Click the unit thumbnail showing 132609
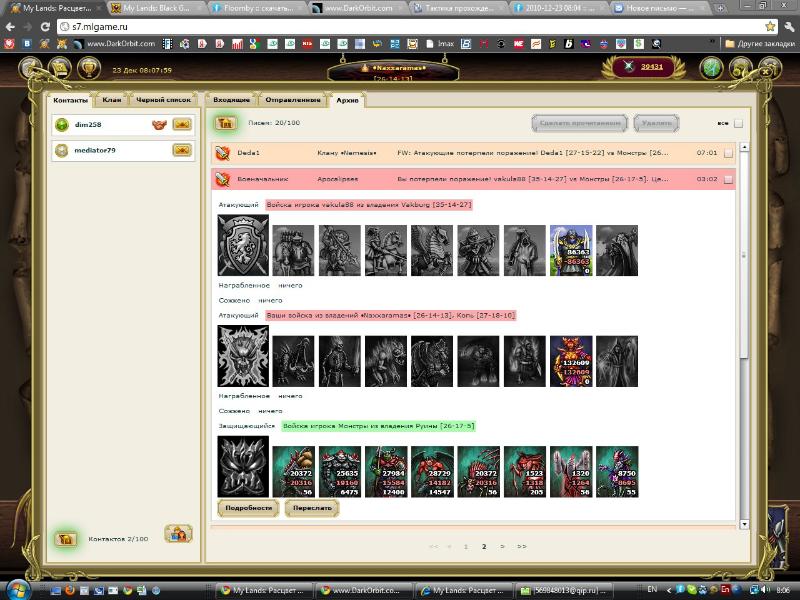Screen dimensions: 800x600 pos(571,361)
